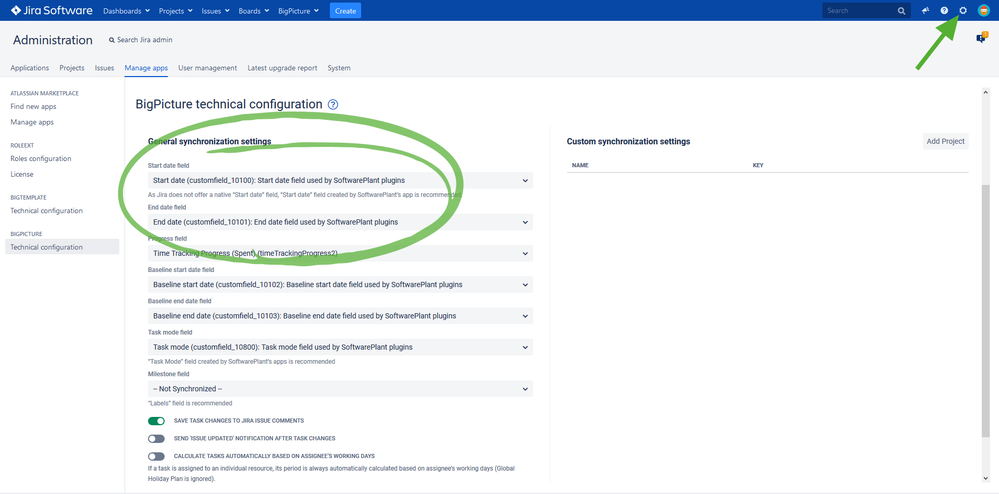Expand the BigPicture menu
Image resolution: width=999 pixels, height=494 pixels.
298,11
